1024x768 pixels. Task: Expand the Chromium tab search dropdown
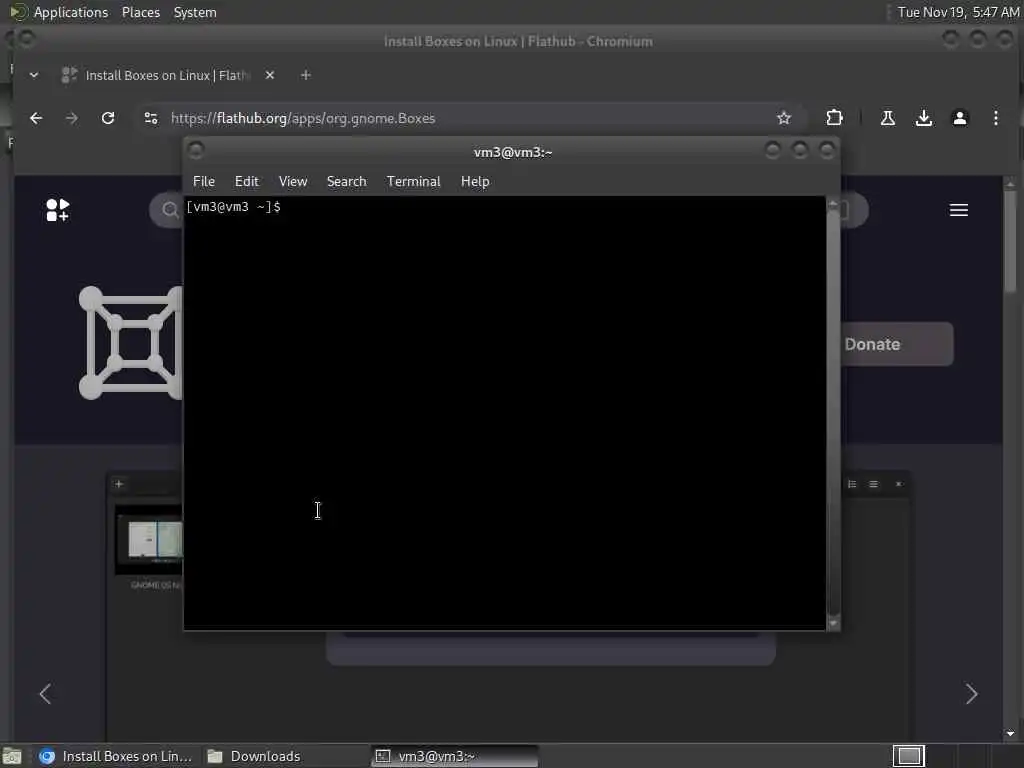coord(34,75)
